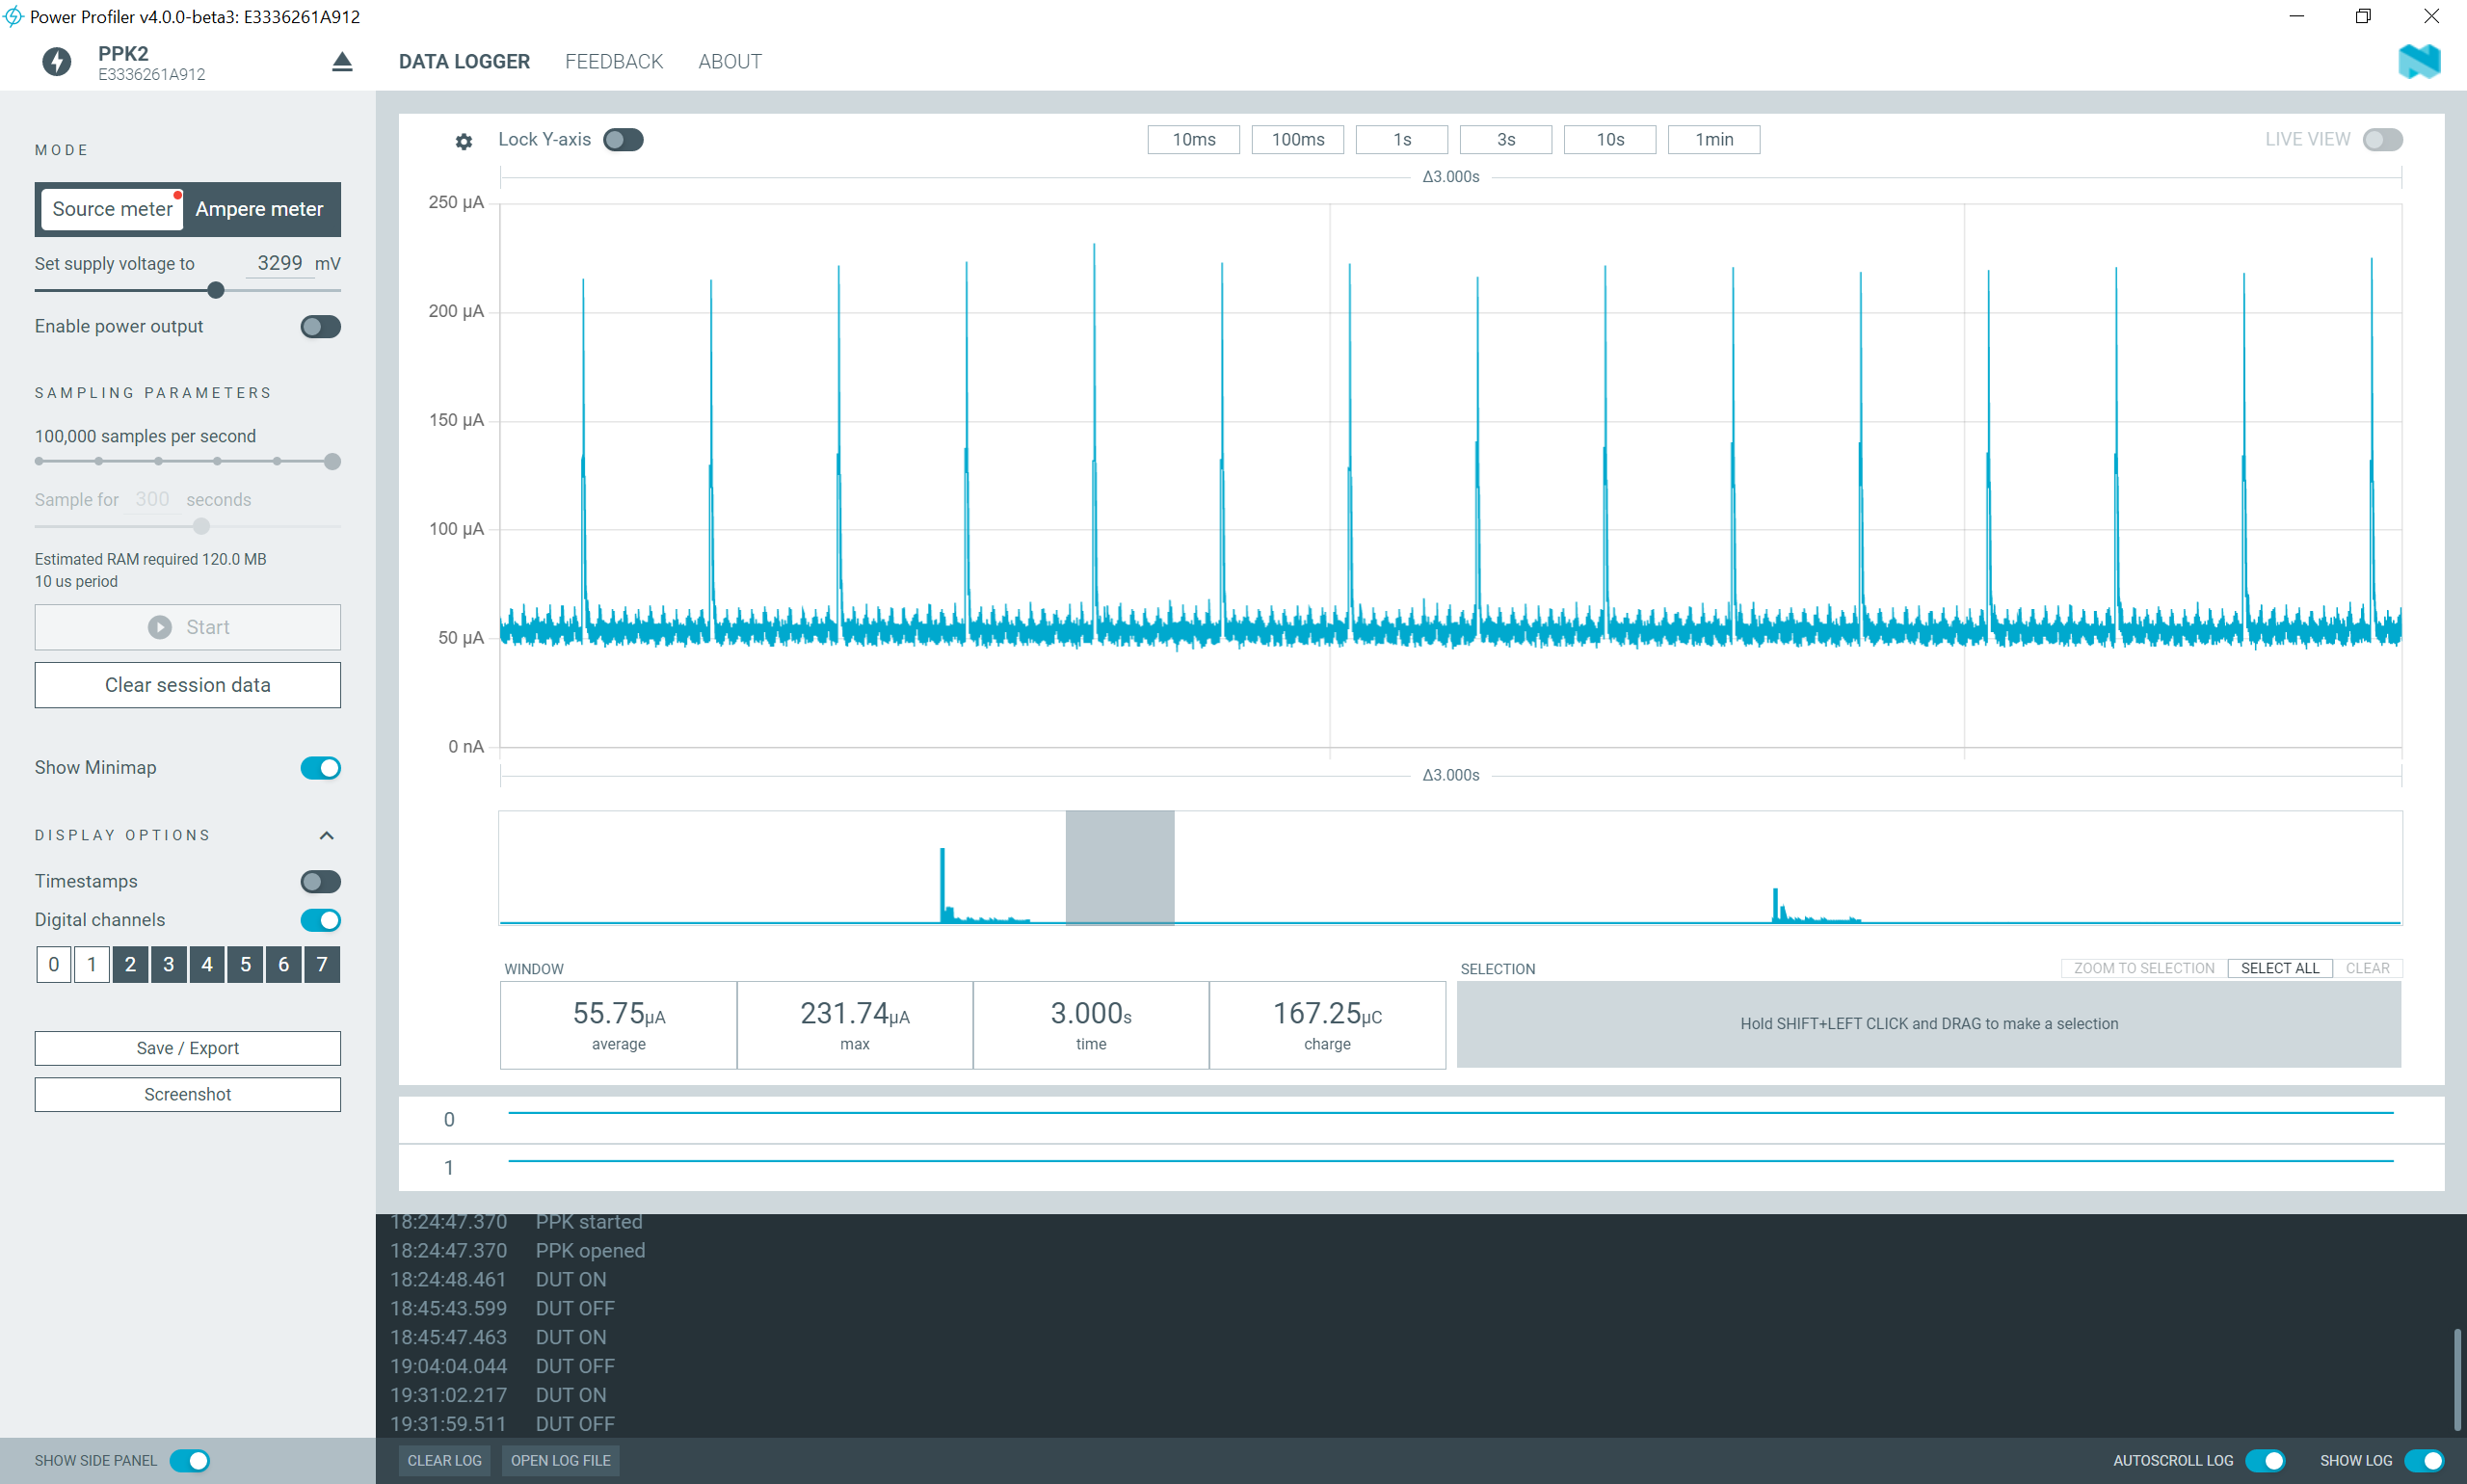This screenshot has height=1484, width=2467.
Task: Set time window to 100ms
Action: (x=1298, y=140)
